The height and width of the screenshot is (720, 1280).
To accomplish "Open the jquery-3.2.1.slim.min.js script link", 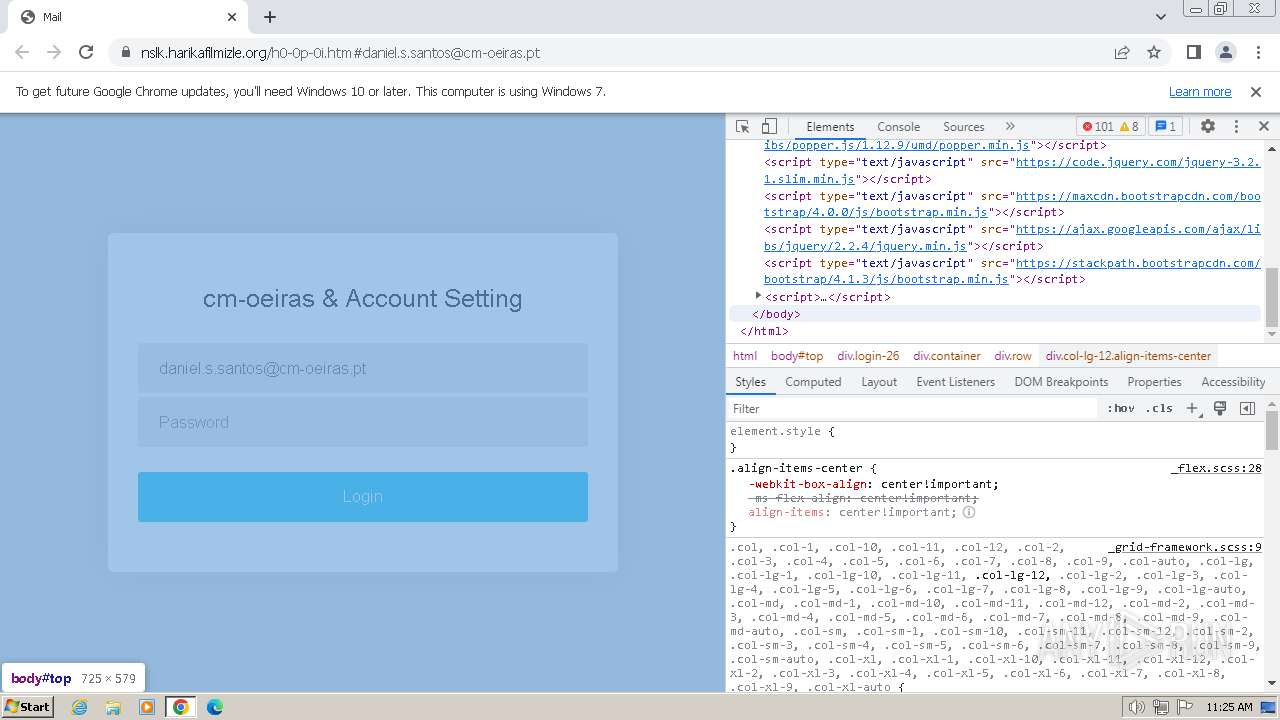I will pos(1012,170).
